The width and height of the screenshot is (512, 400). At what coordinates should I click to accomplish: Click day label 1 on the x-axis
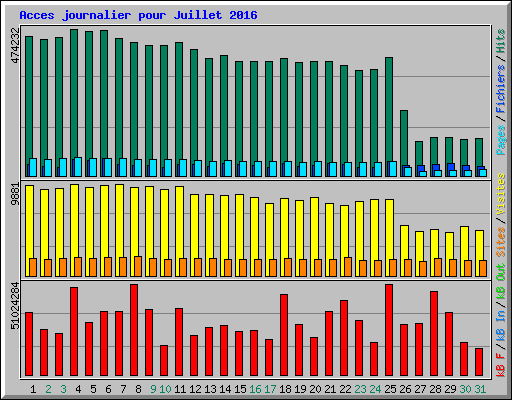coord(33,389)
